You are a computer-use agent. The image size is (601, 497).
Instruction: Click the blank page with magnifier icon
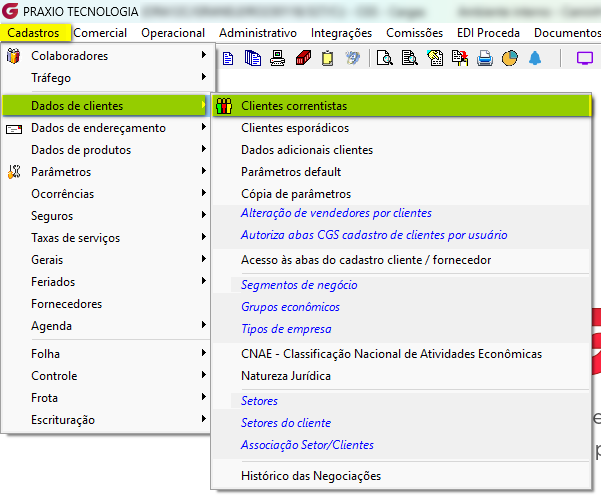[x=384, y=58]
